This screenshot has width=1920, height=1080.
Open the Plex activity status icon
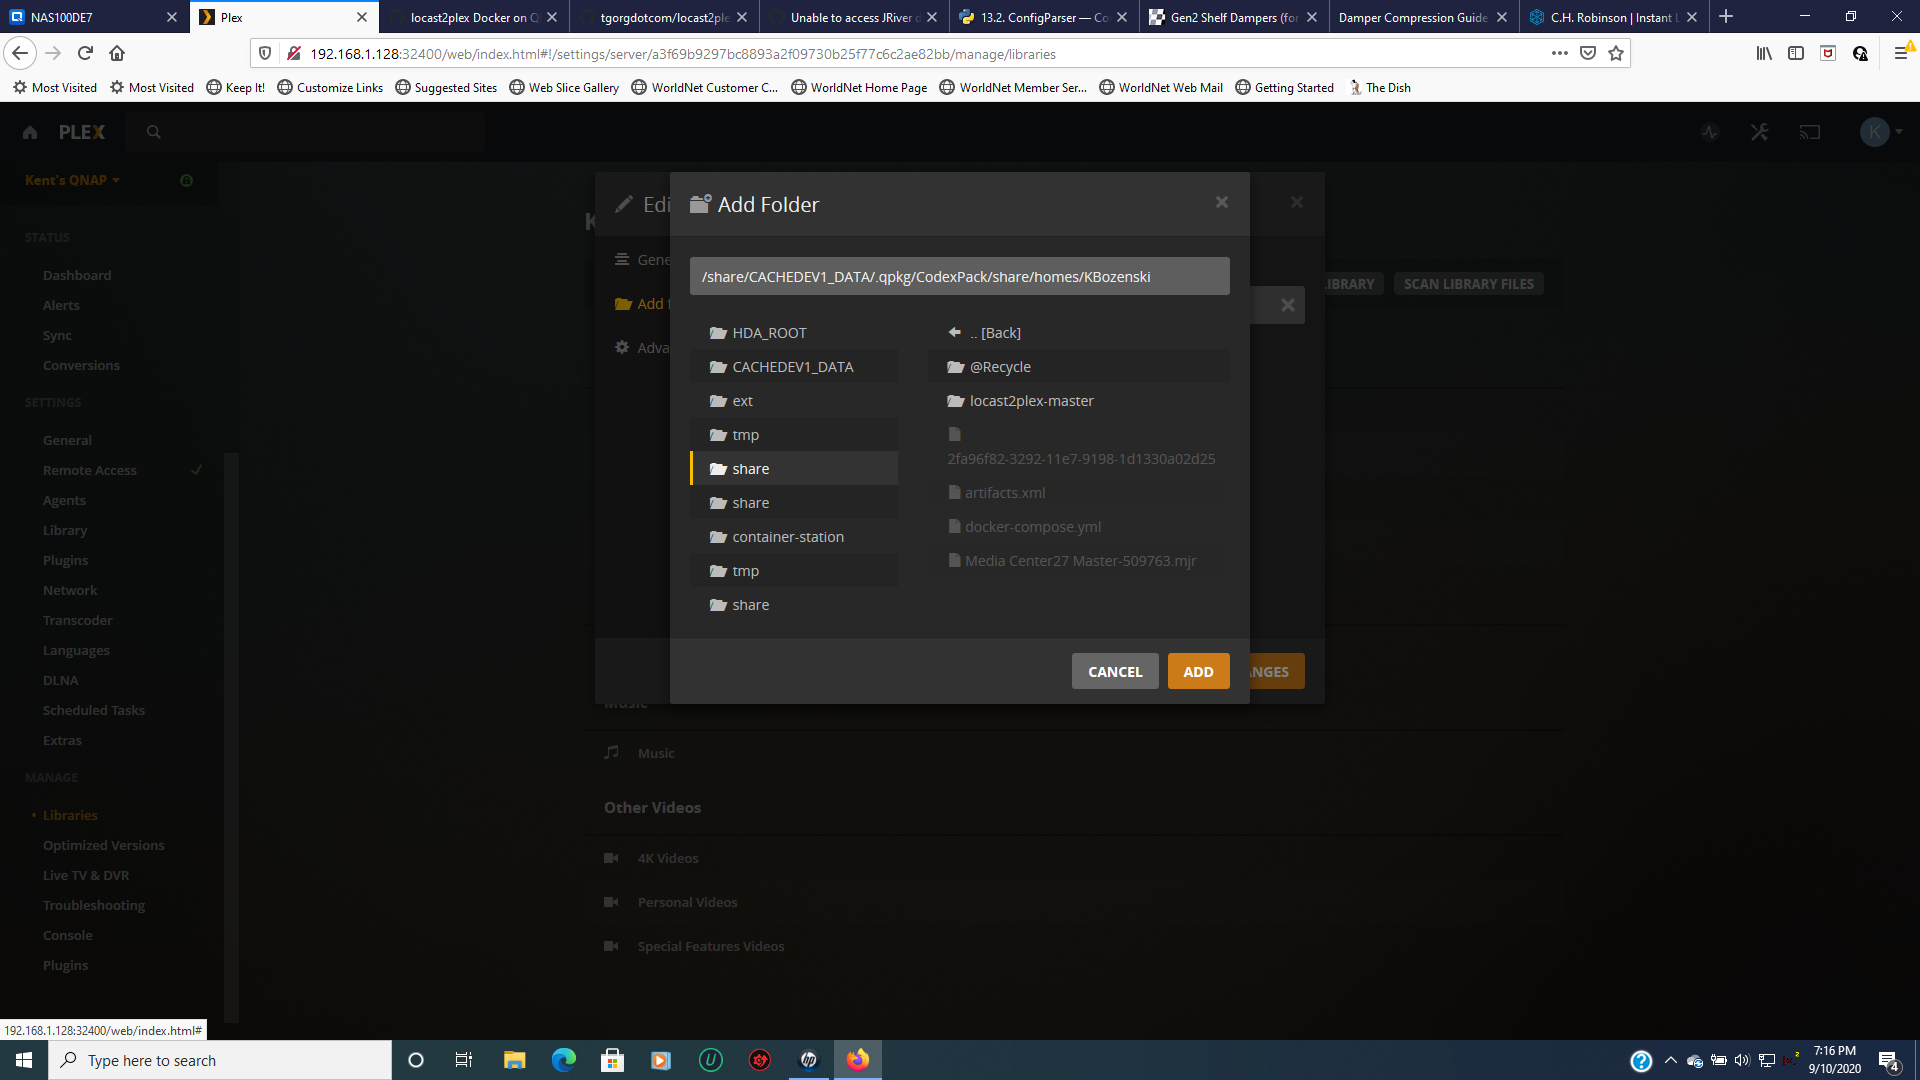(x=1710, y=131)
